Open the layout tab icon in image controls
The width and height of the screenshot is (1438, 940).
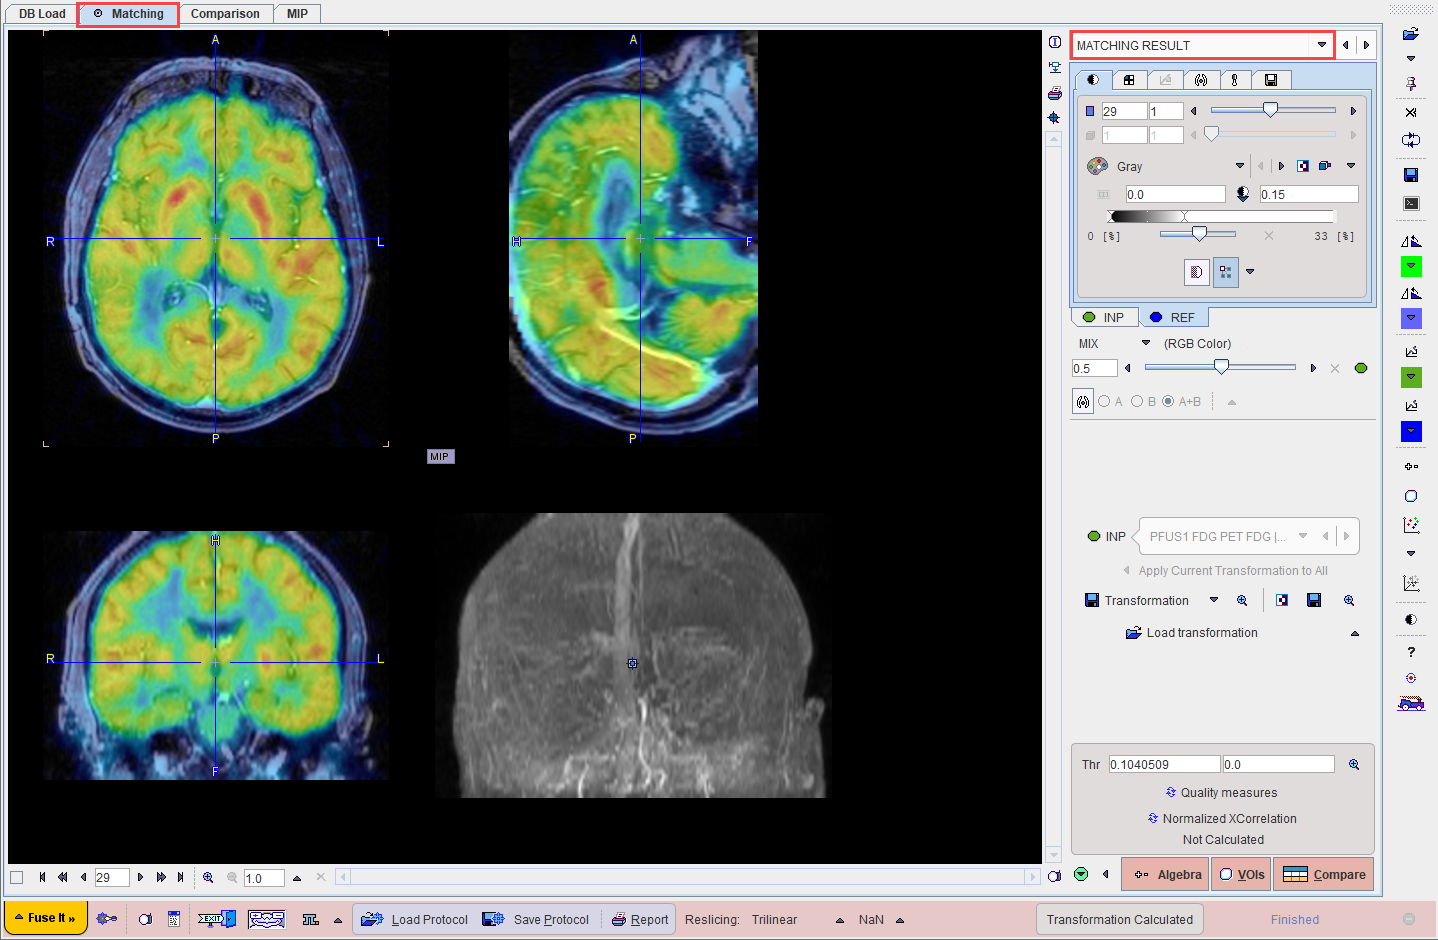(x=1129, y=80)
